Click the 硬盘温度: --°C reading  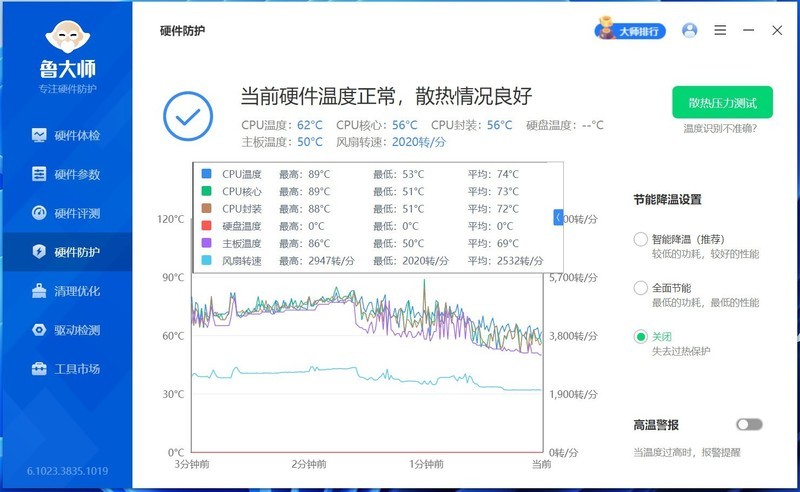(x=565, y=125)
